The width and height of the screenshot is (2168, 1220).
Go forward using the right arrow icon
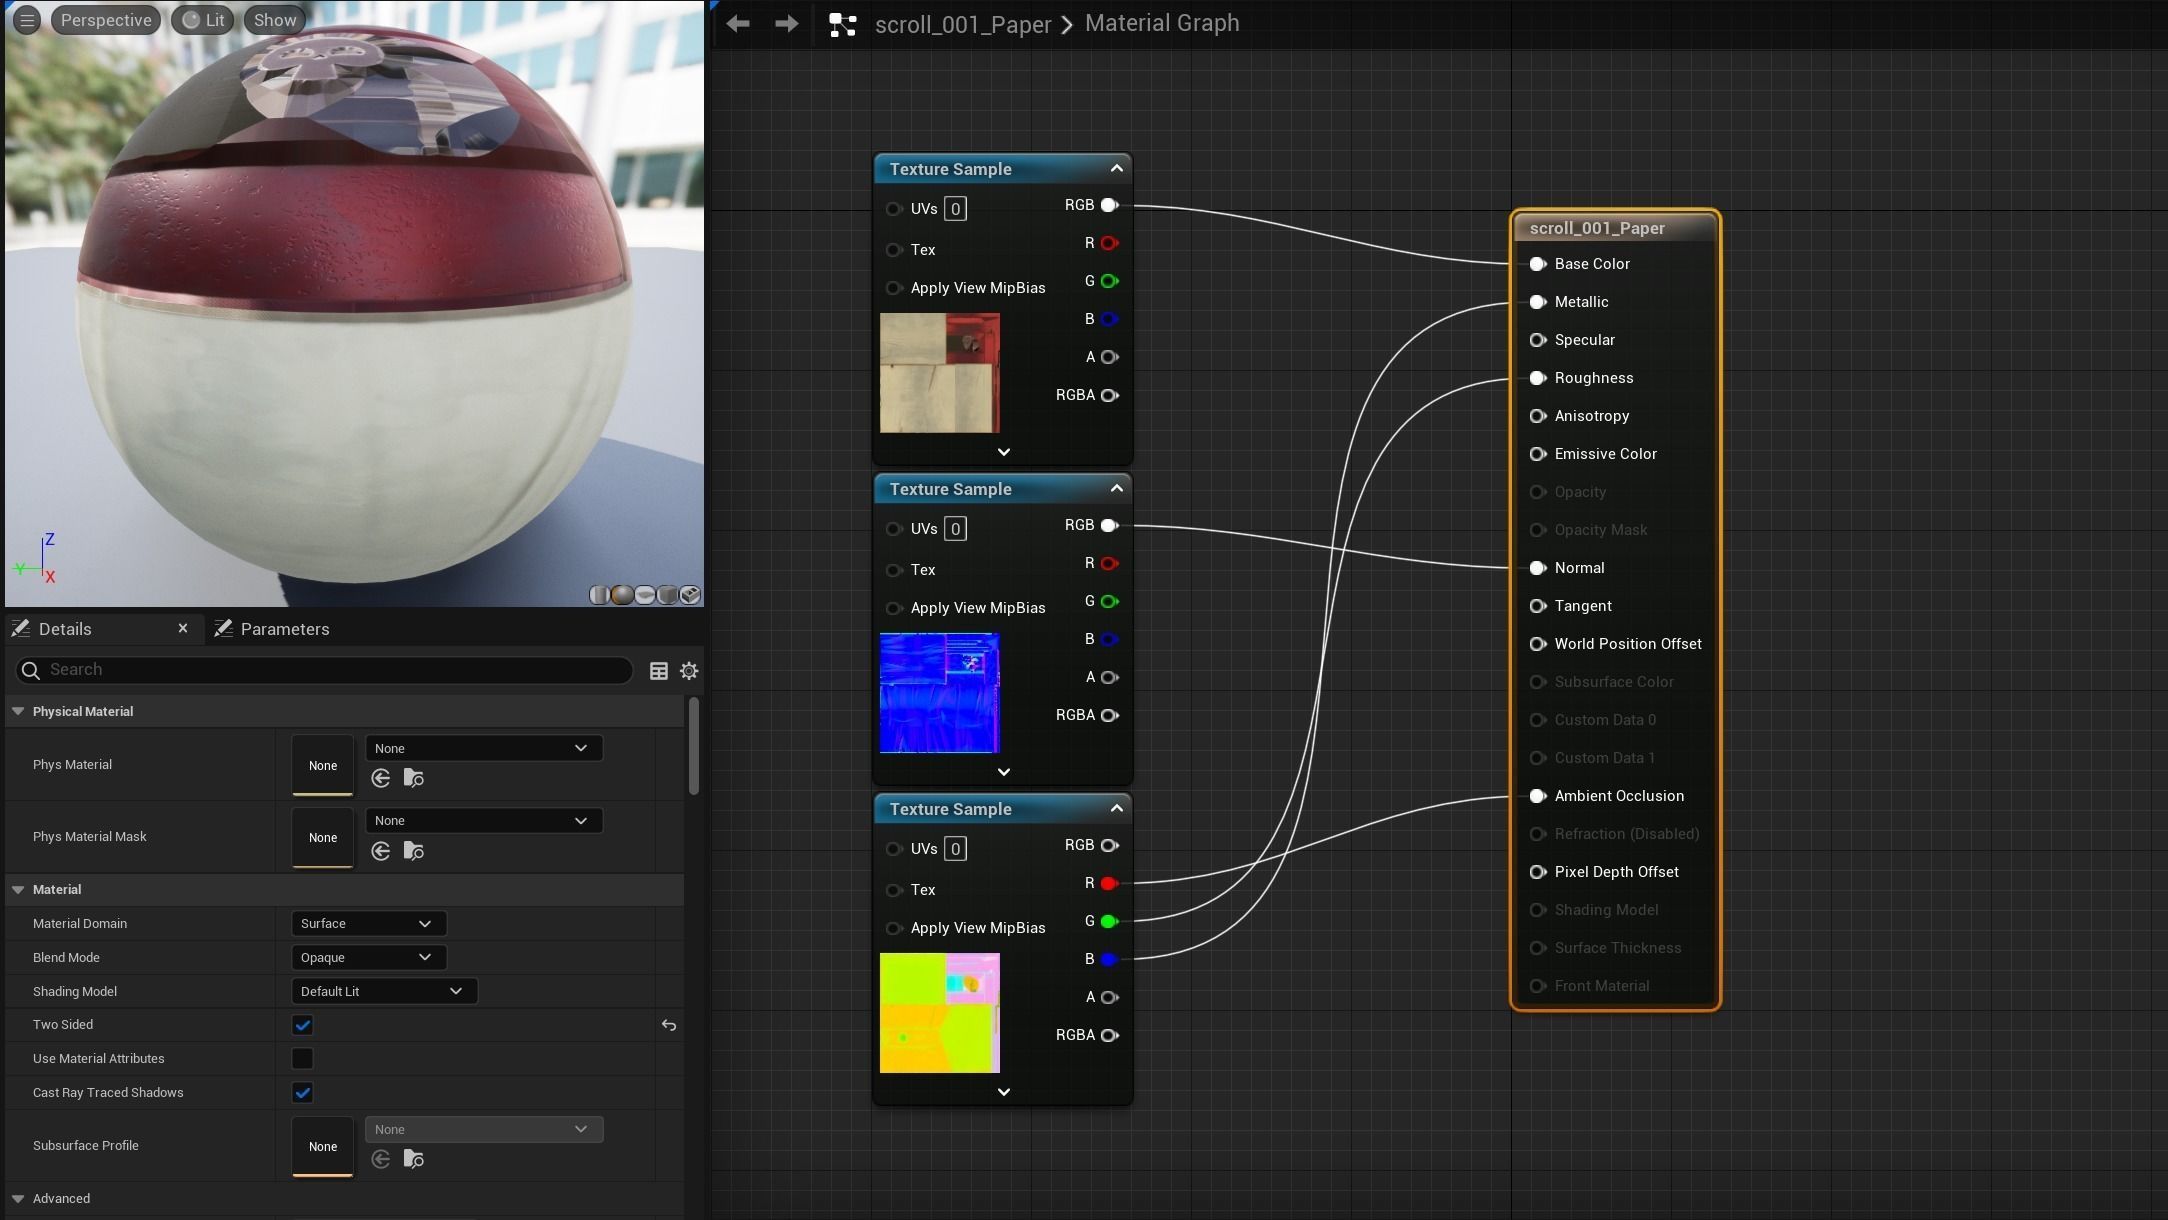coord(787,24)
